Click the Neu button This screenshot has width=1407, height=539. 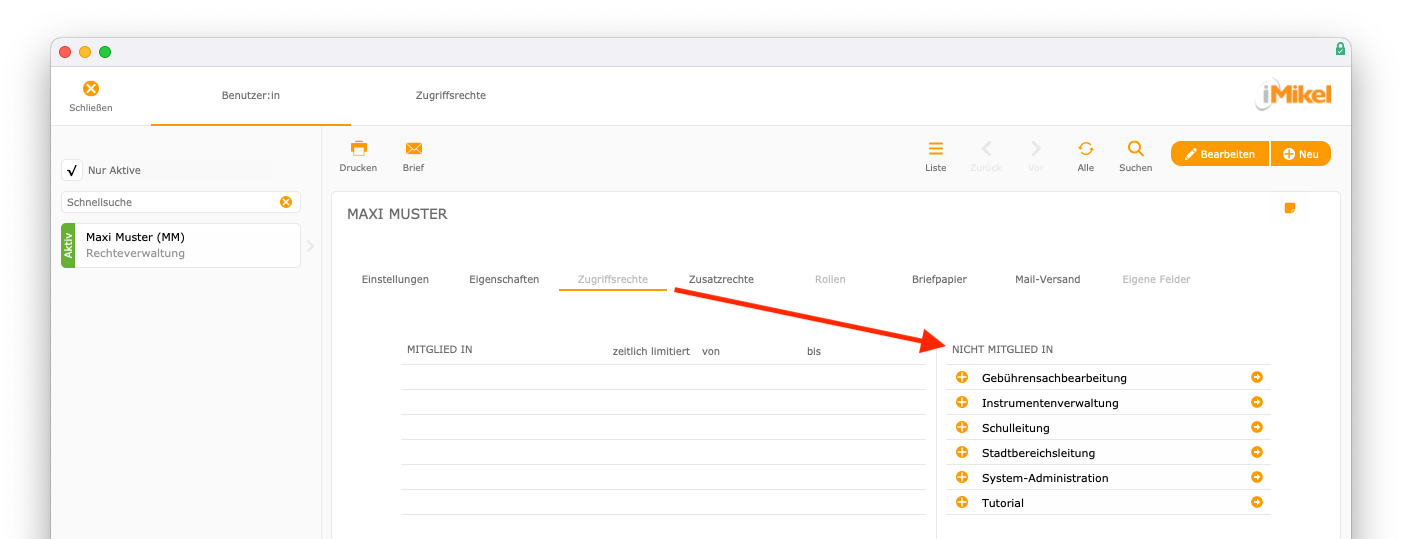click(1301, 154)
